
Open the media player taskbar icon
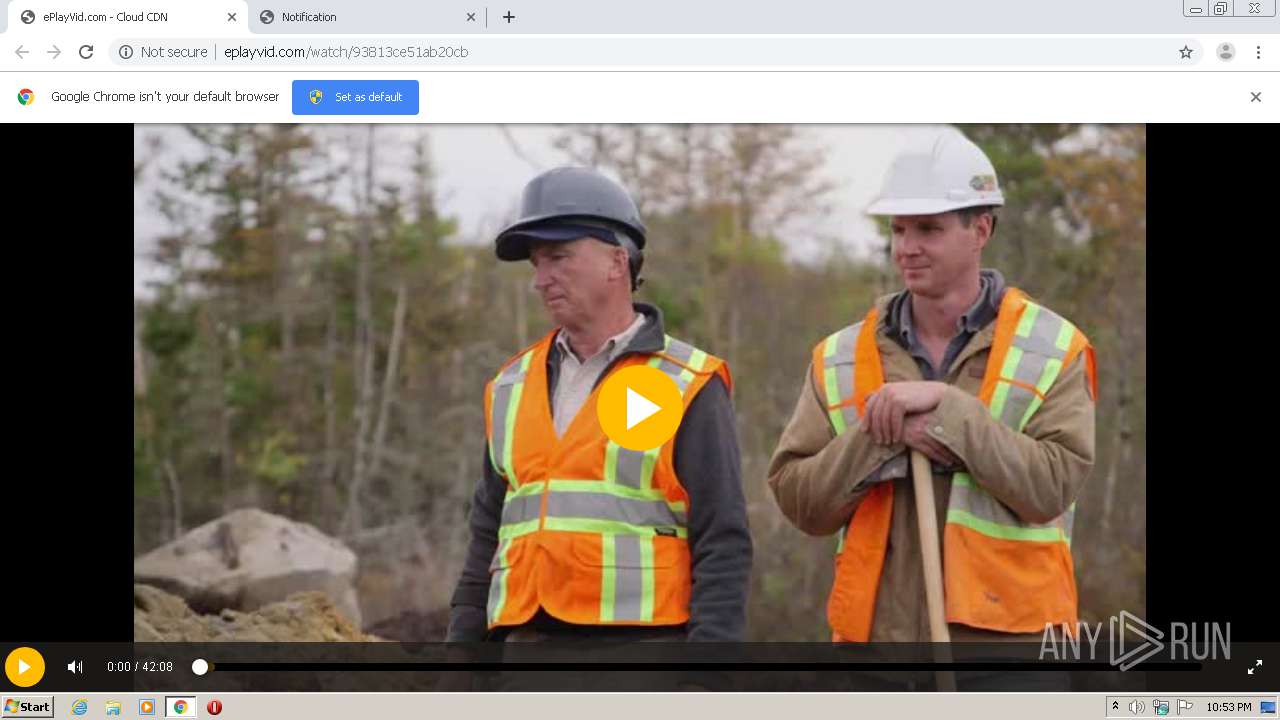point(147,707)
